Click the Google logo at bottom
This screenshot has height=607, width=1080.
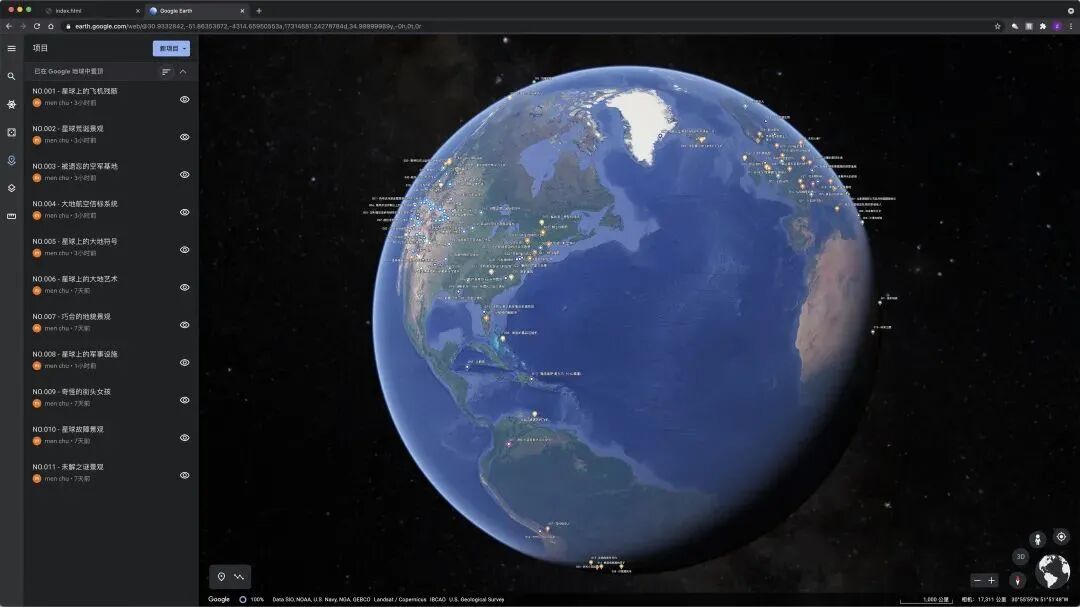[x=219, y=599]
